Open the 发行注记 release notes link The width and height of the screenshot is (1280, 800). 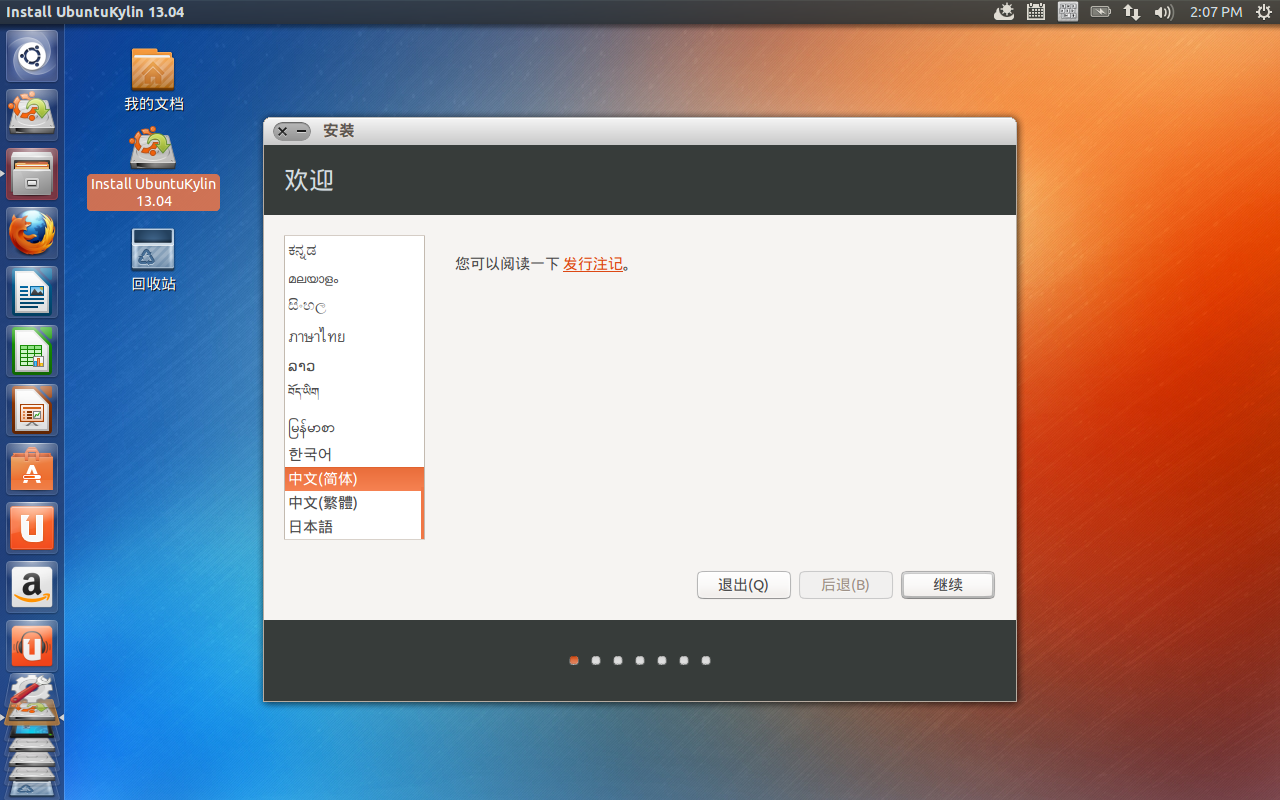point(593,264)
